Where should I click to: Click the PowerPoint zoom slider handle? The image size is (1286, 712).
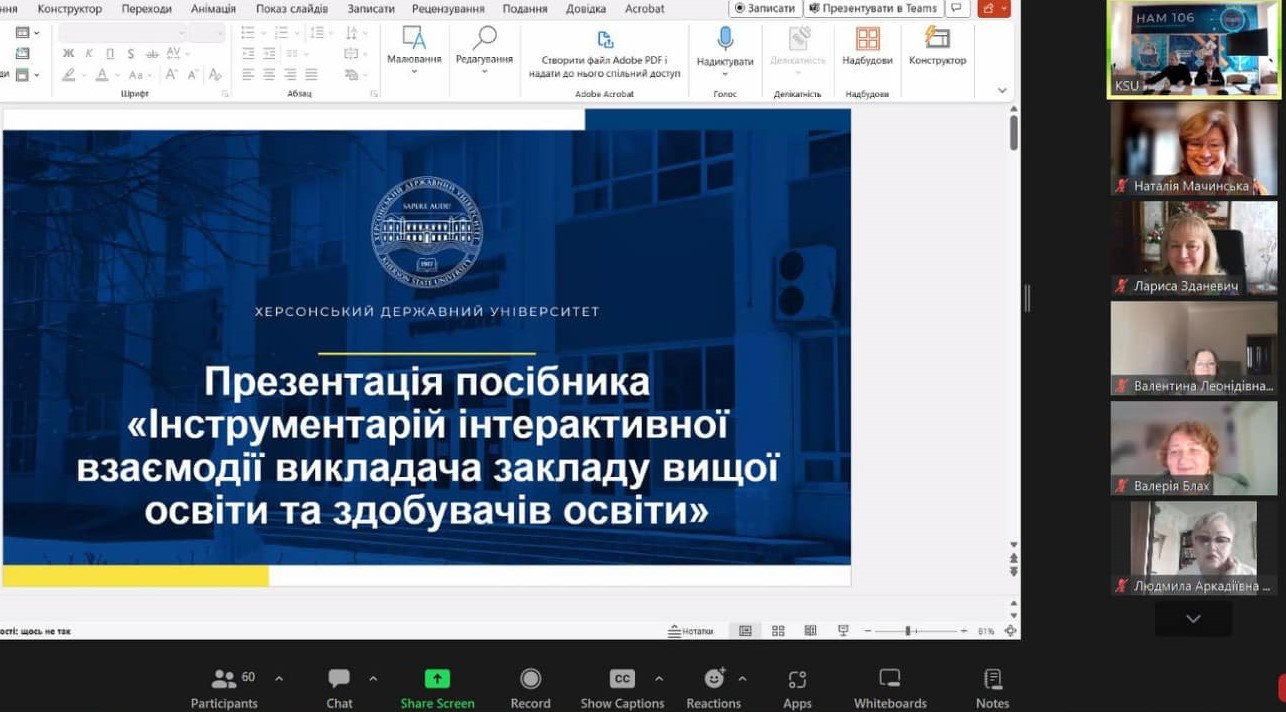click(908, 631)
